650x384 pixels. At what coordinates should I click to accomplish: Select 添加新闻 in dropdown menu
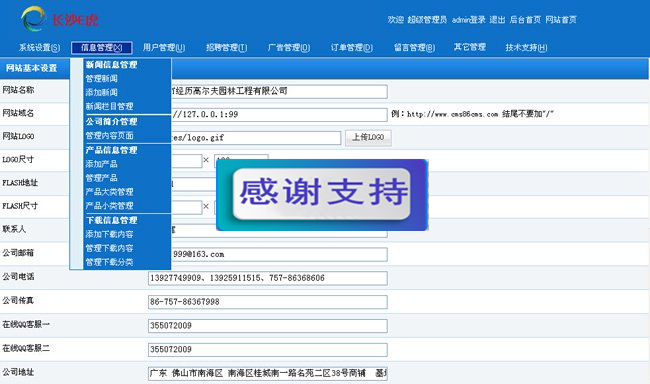(101, 92)
